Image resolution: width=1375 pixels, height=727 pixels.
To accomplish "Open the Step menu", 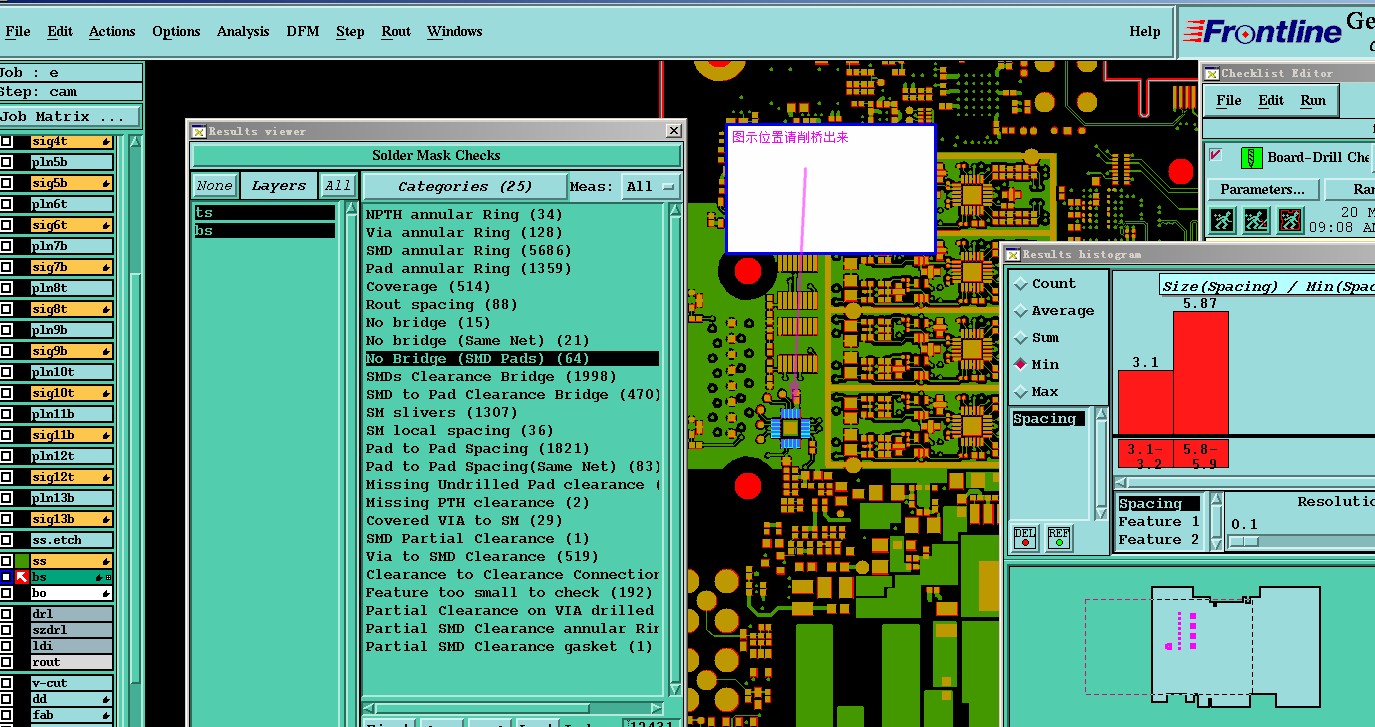I will click(x=350, y=31).
